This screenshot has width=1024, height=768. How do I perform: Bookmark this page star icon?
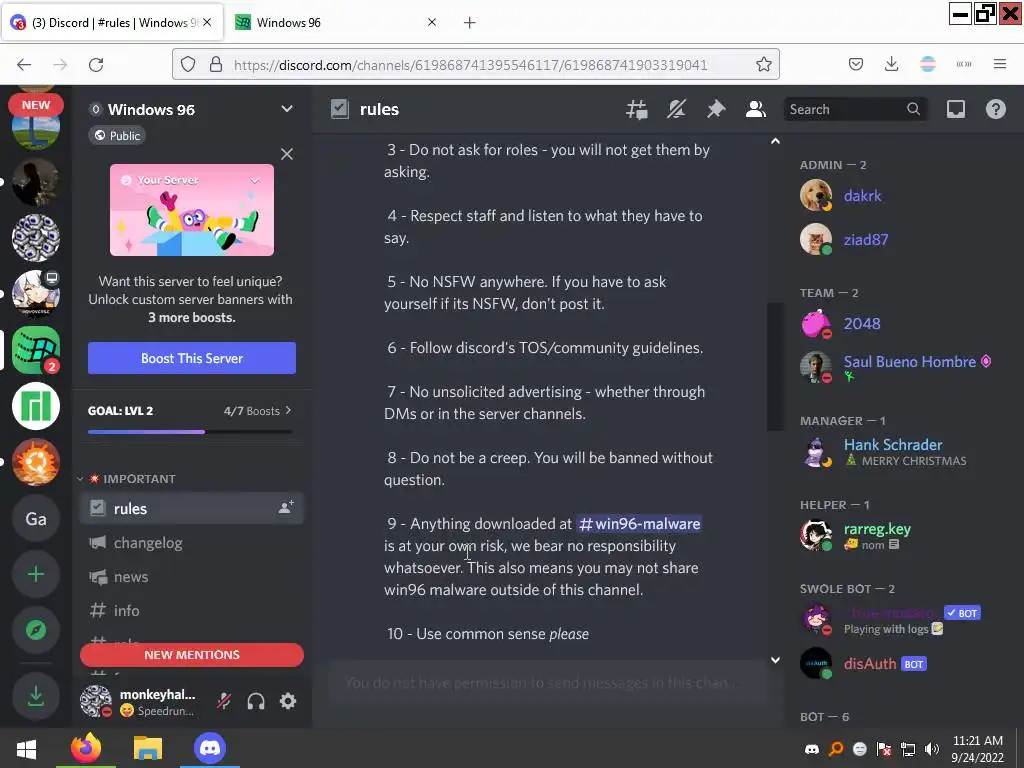tap(763, 64)
